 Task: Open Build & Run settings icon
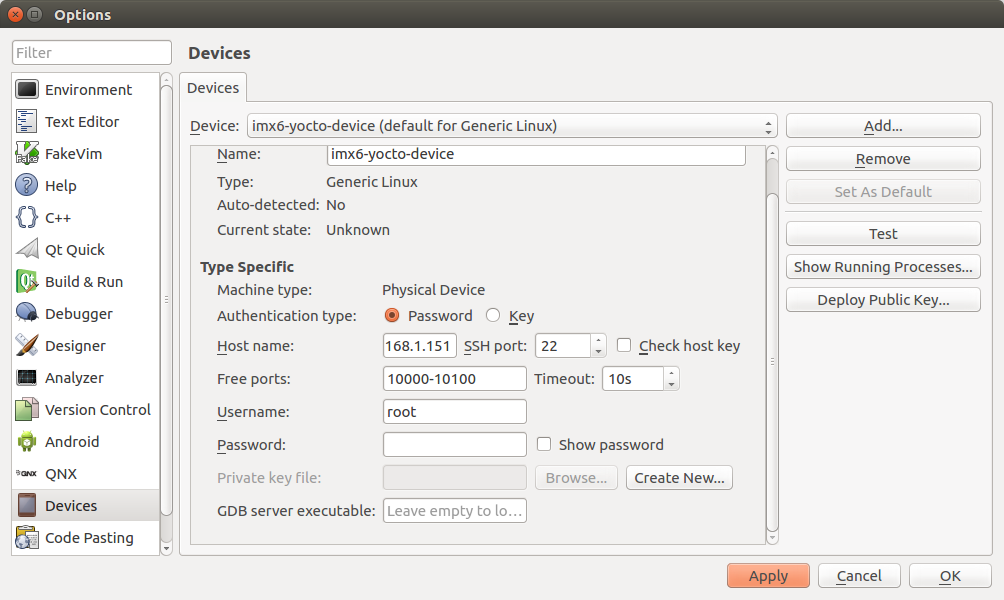27,282
